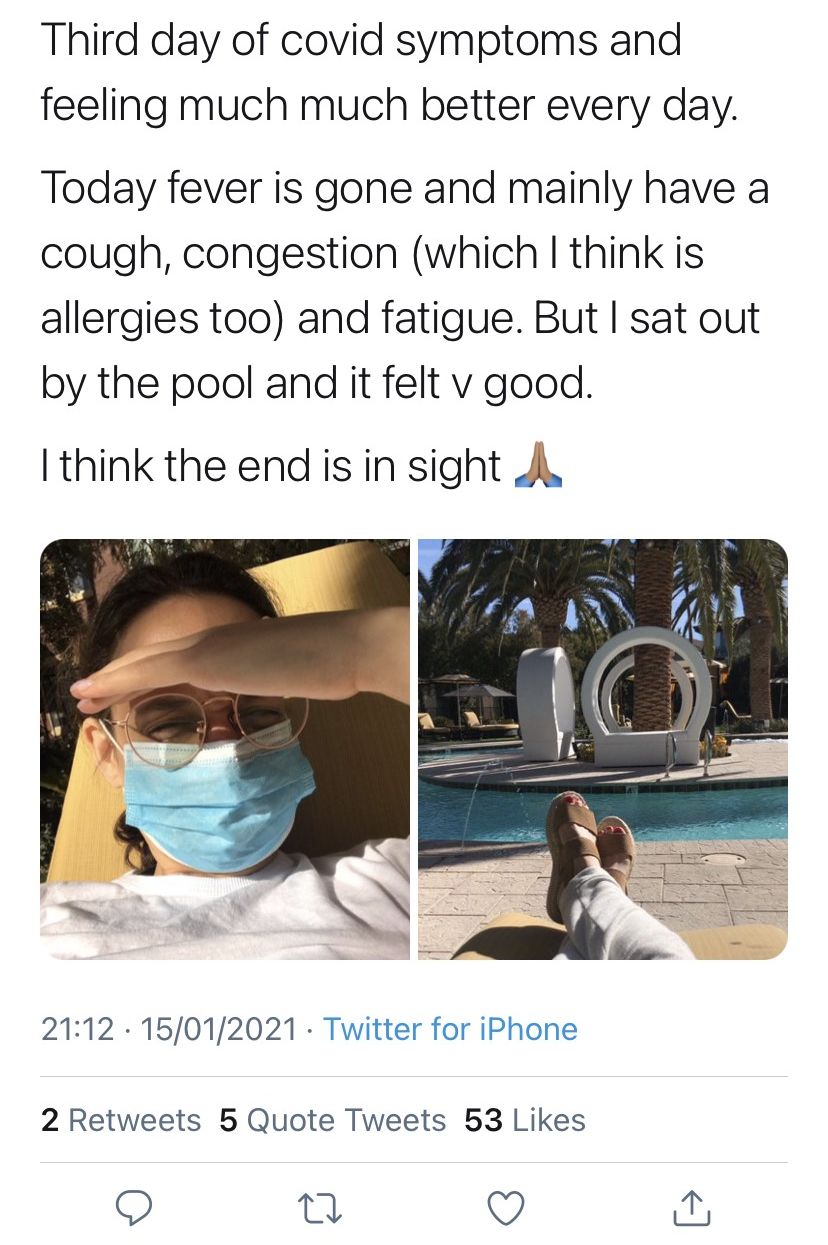This screenshot has height=1245, width=828.
Task: Tap the 'I think the end is in sight' line
Action: point(270,467)
